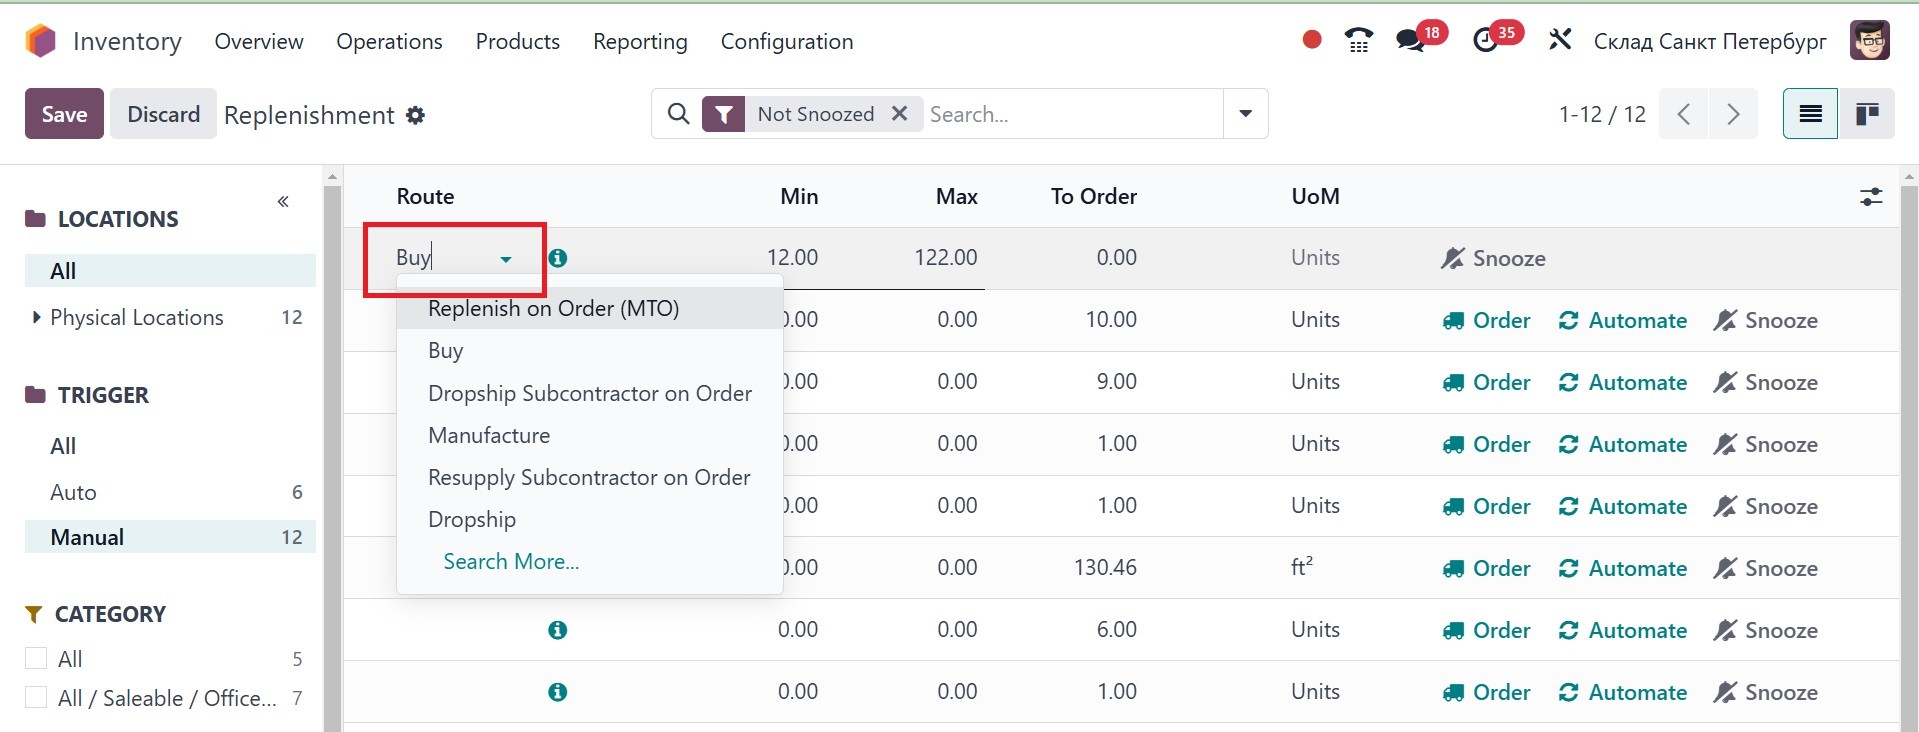Open the messages chat bubble icon
The image size is (1919, 732).
click(1410, 41)
